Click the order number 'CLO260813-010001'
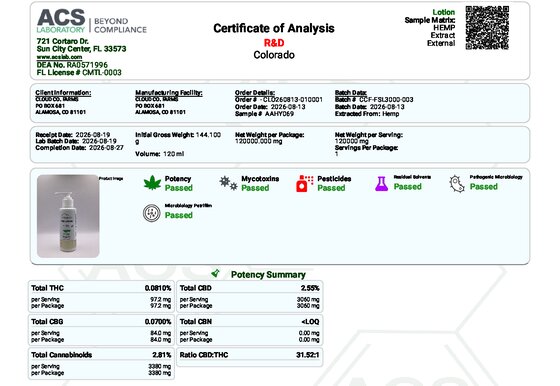The image size is (560, 386). coord(292,100)
